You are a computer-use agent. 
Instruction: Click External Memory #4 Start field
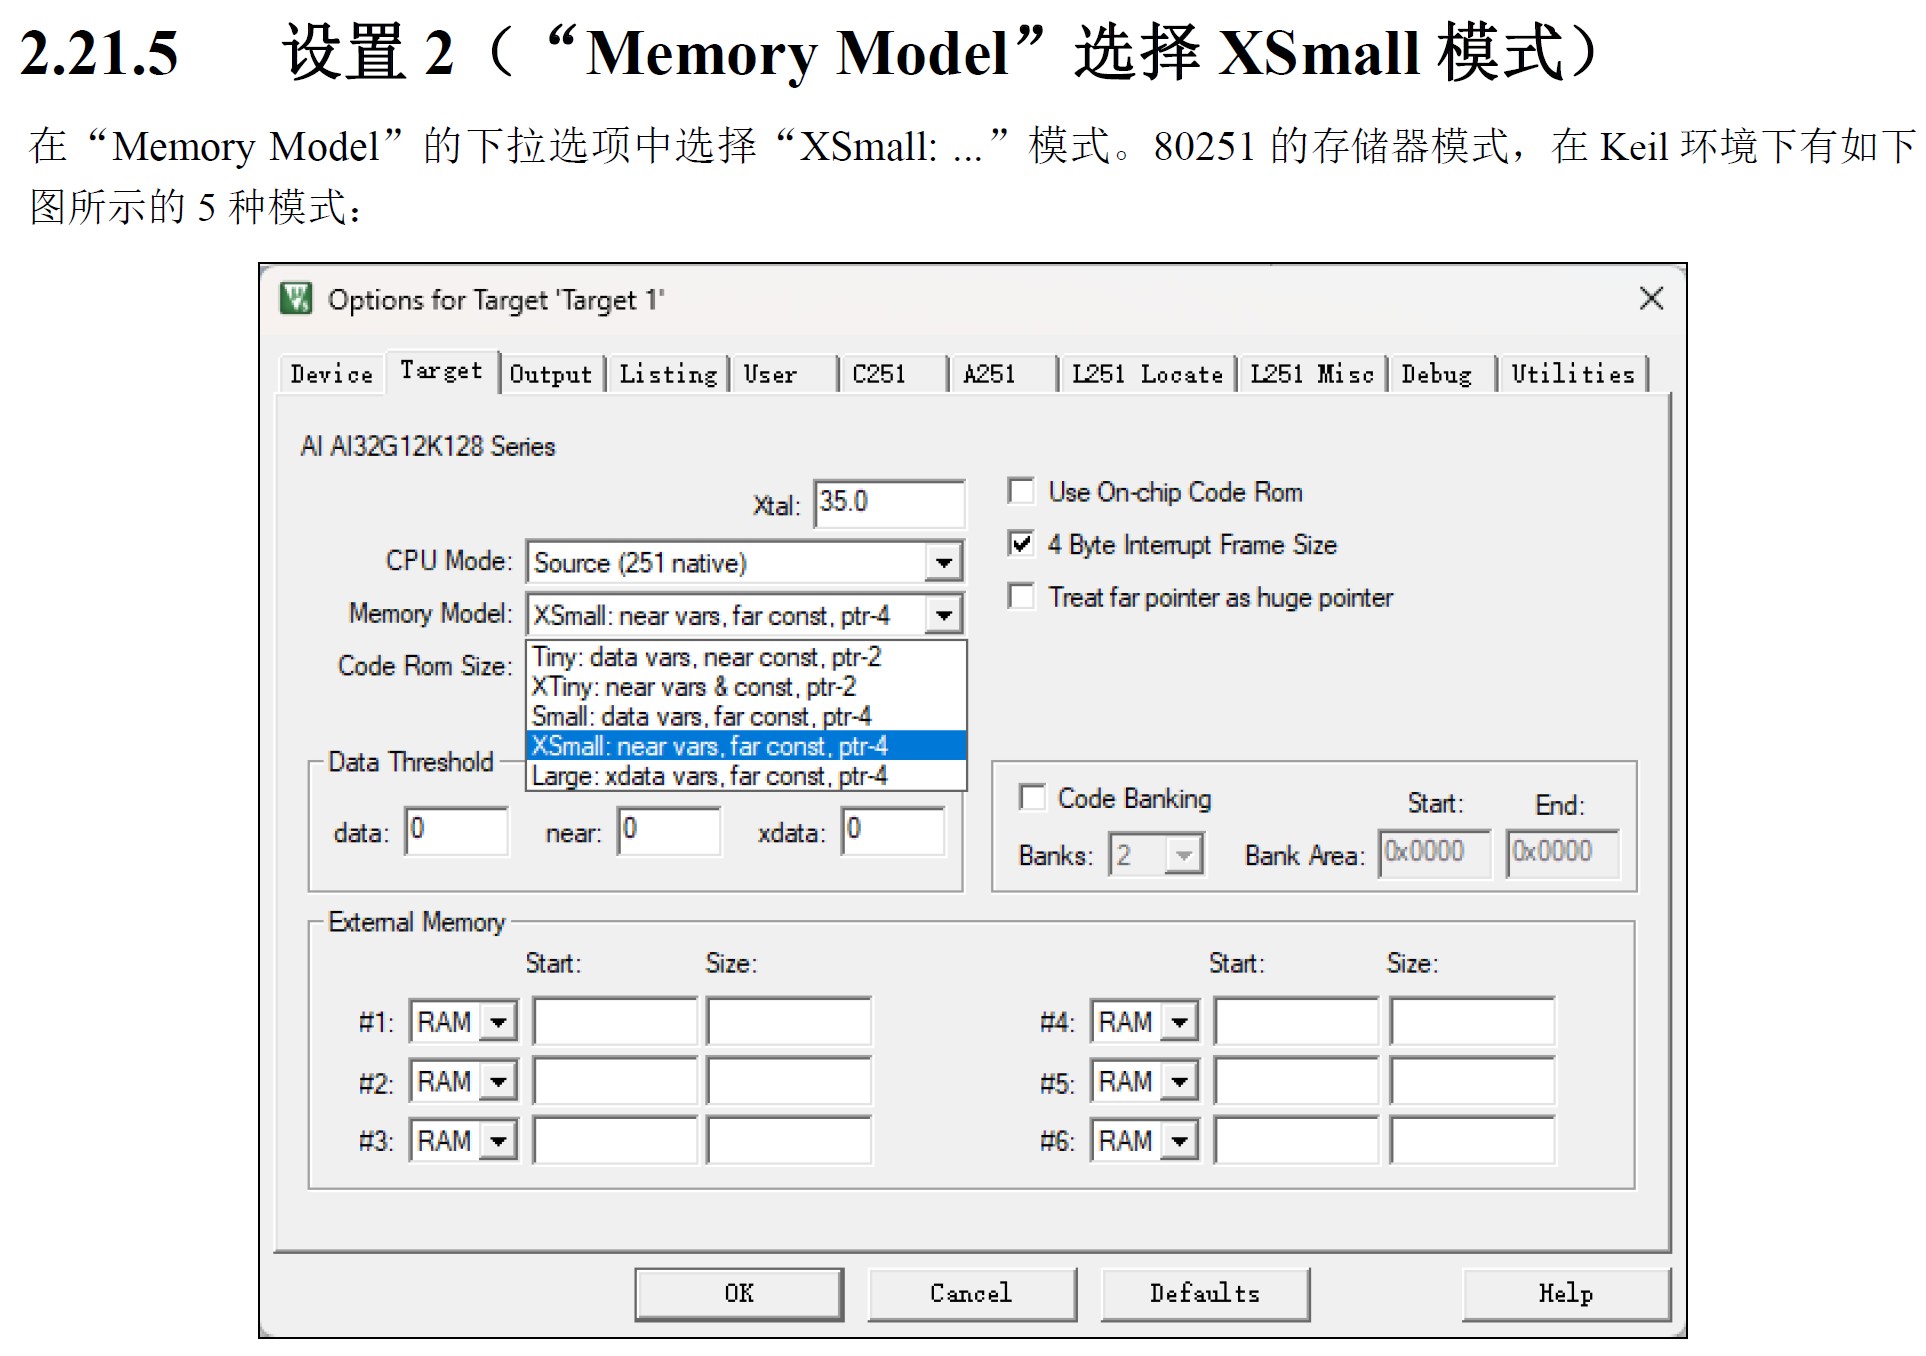pyautogui.click(x=1296, y=1021)
